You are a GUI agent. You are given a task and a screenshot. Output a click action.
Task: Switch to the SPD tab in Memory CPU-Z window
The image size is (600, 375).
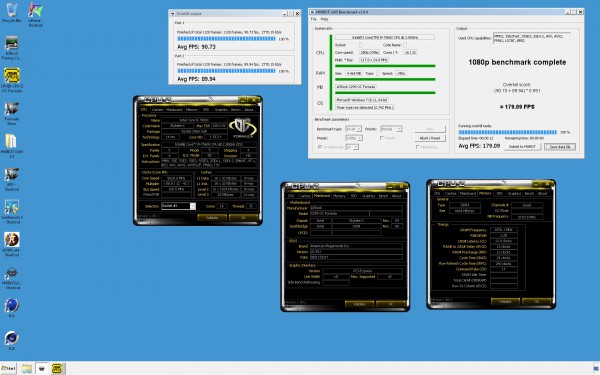pos(500,193)
